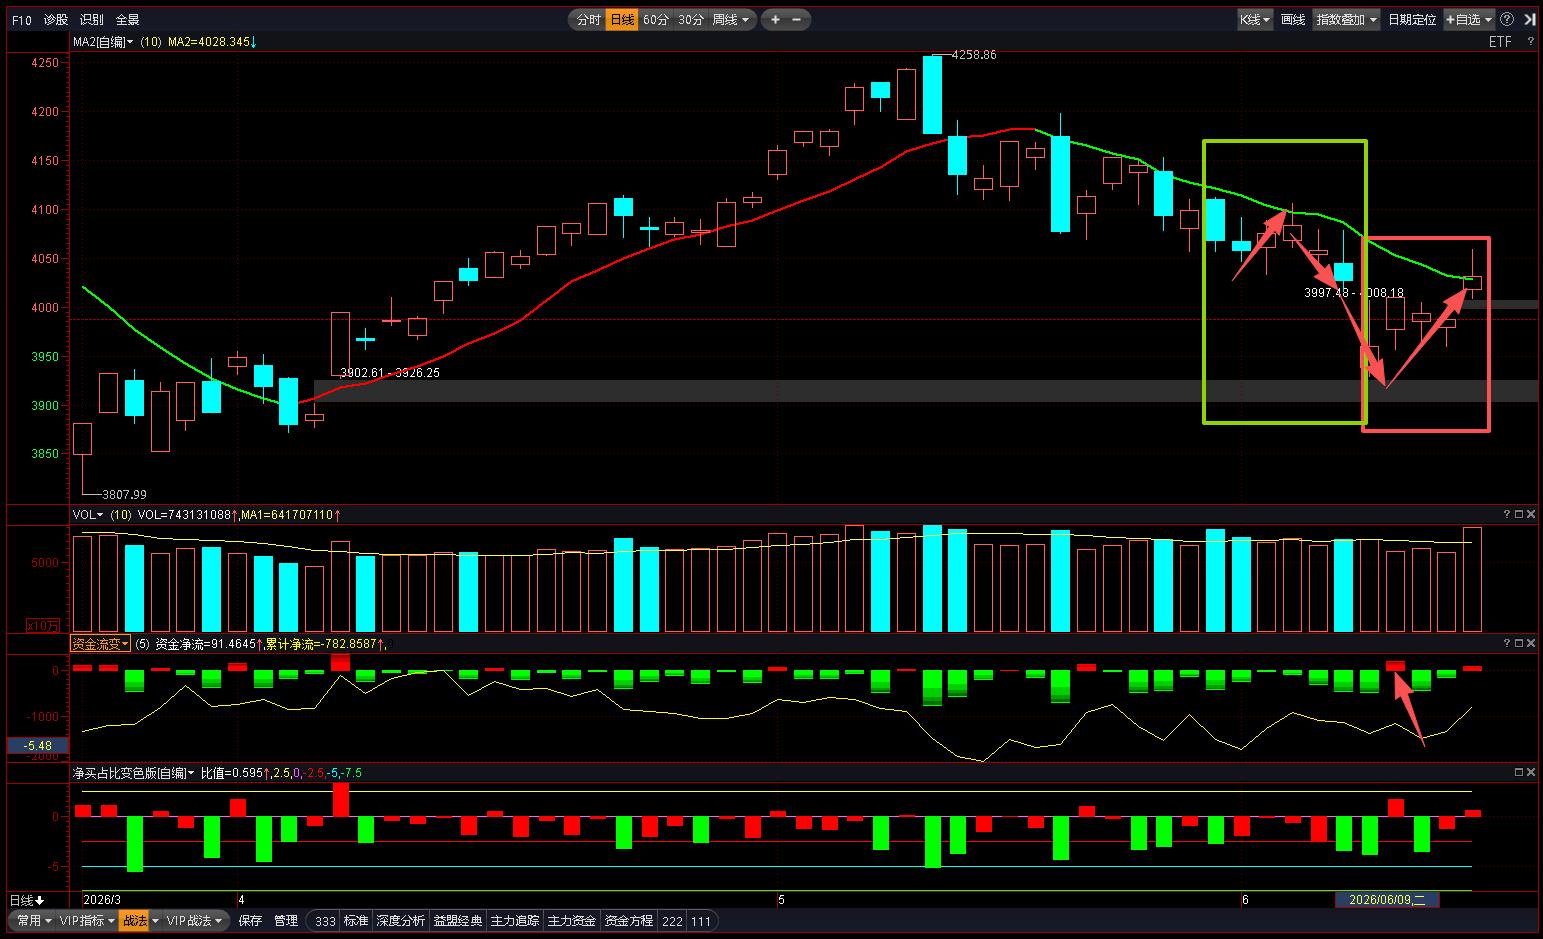Activate the 画线 drawing tool
Screen dimensions: 1543x939
coord(1293,20)
